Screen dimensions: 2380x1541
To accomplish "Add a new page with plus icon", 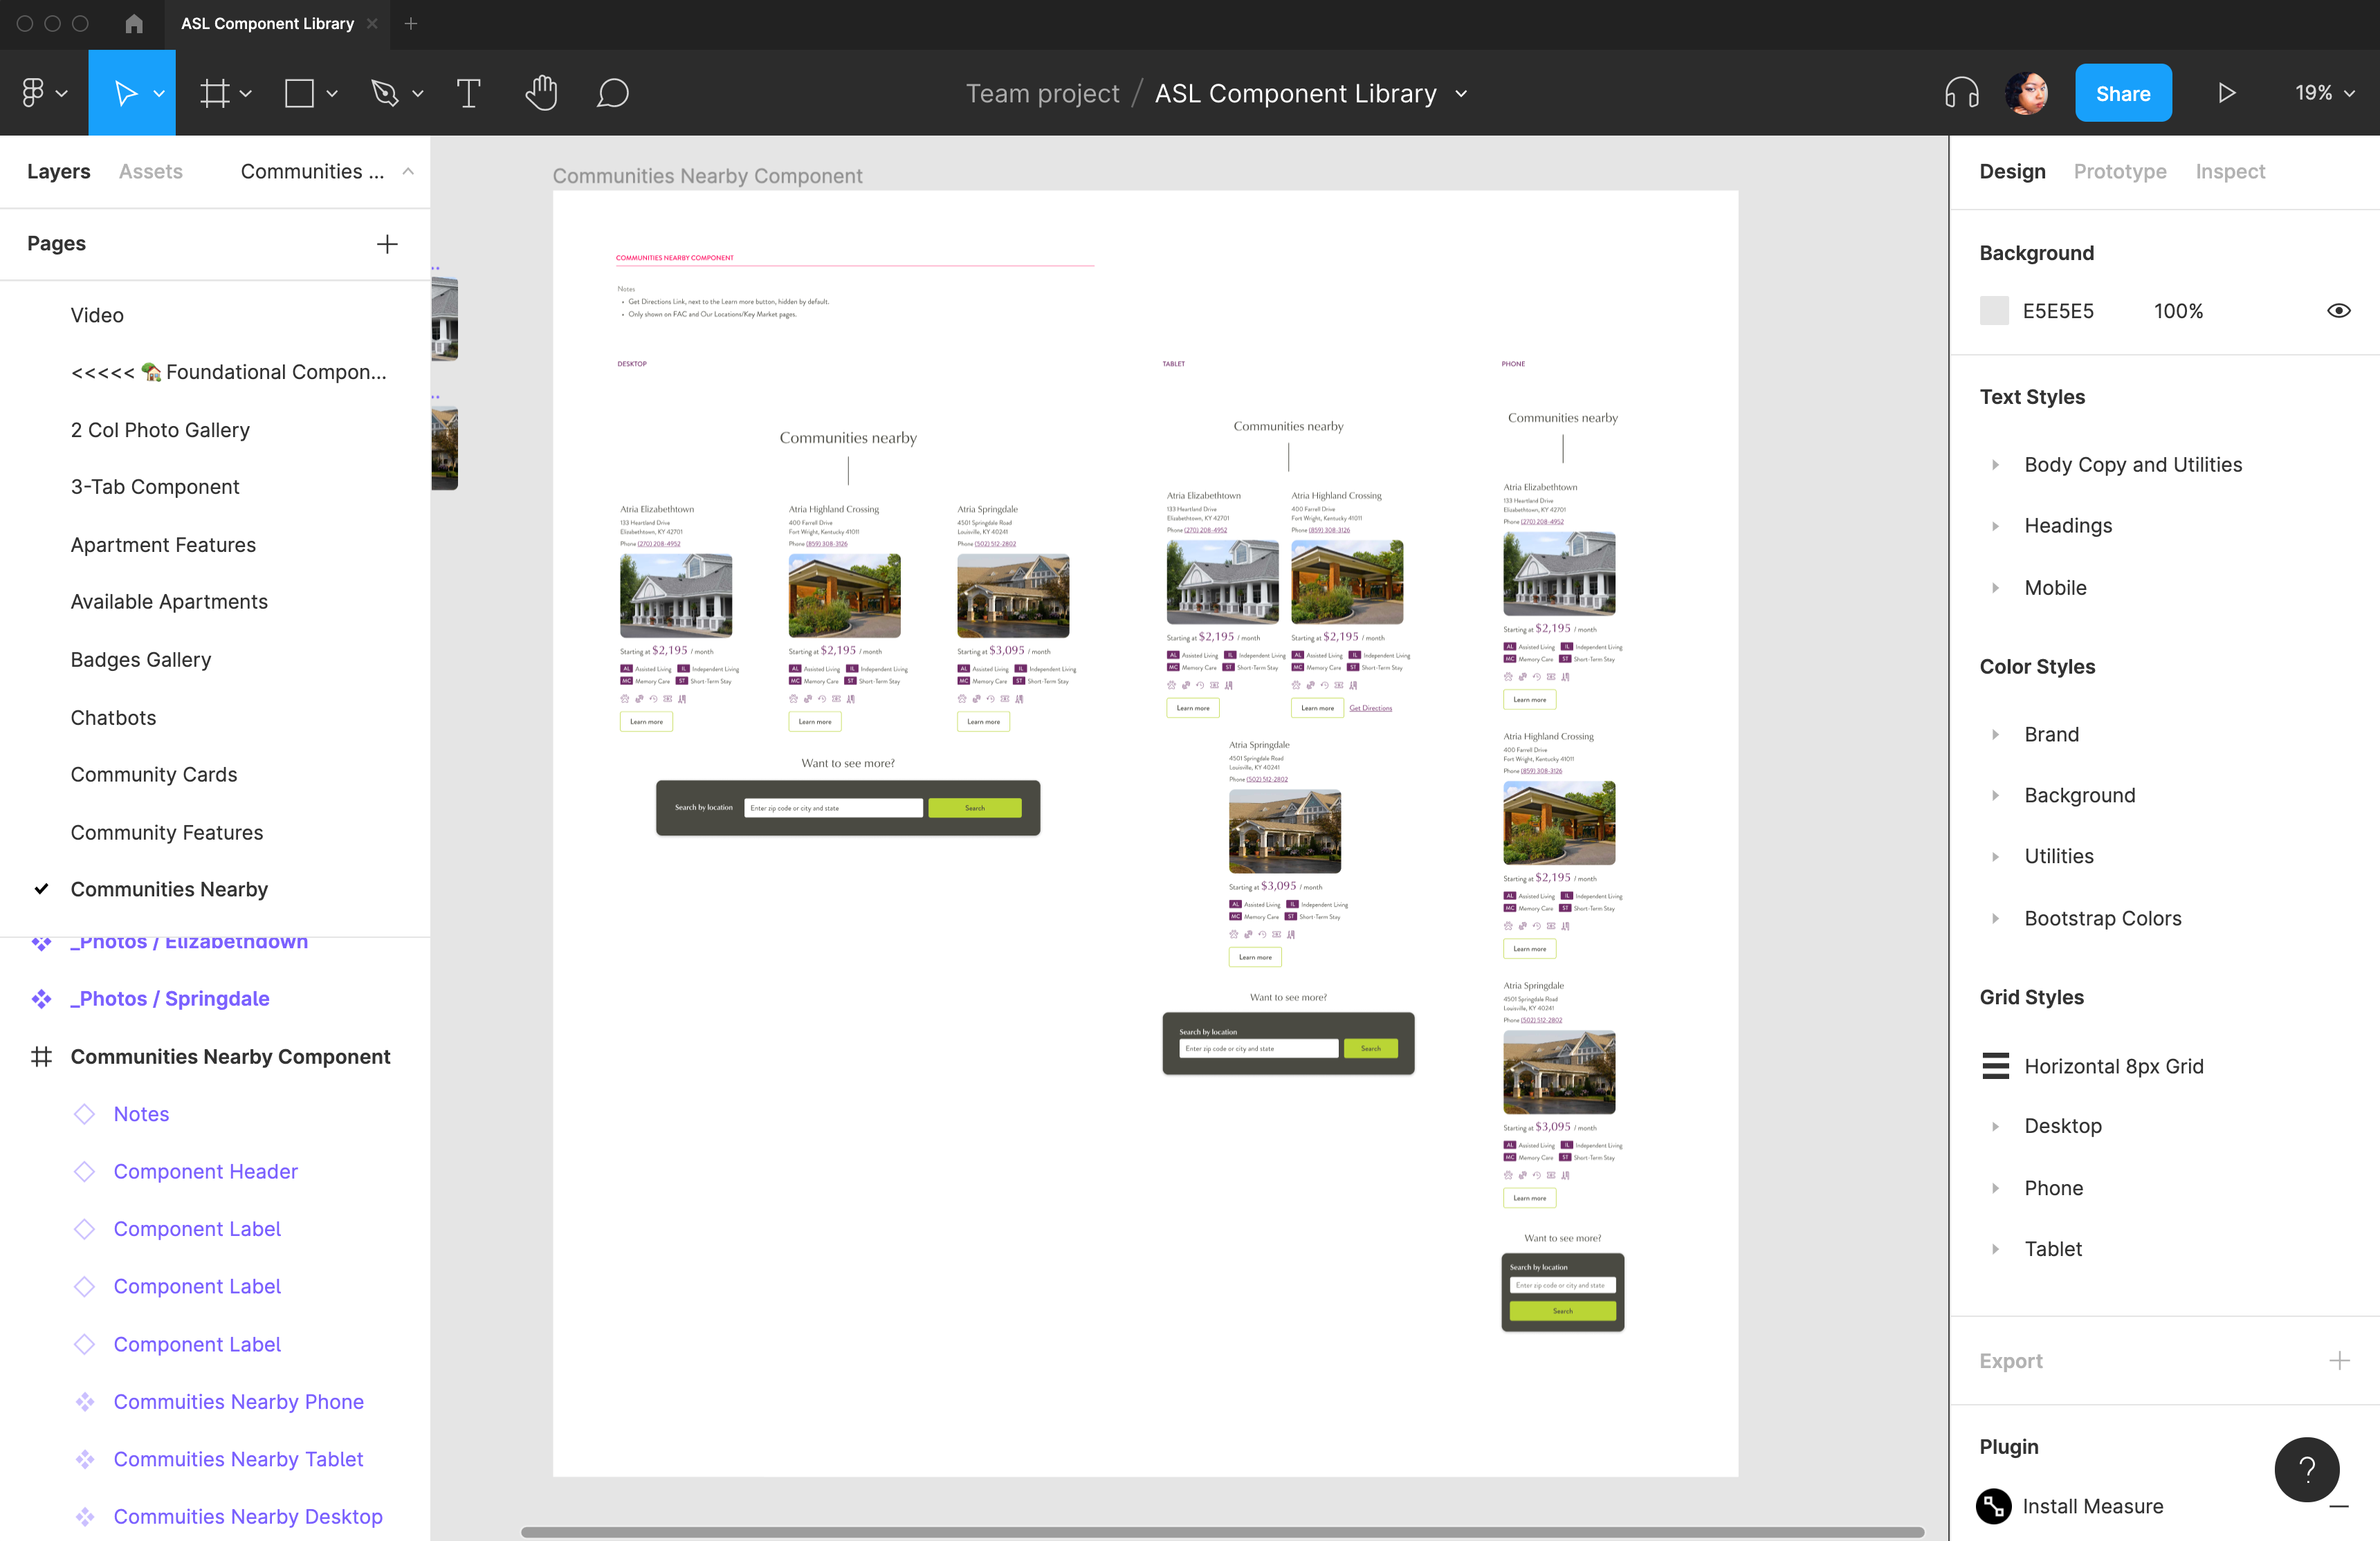I will (x=387, y=244).
